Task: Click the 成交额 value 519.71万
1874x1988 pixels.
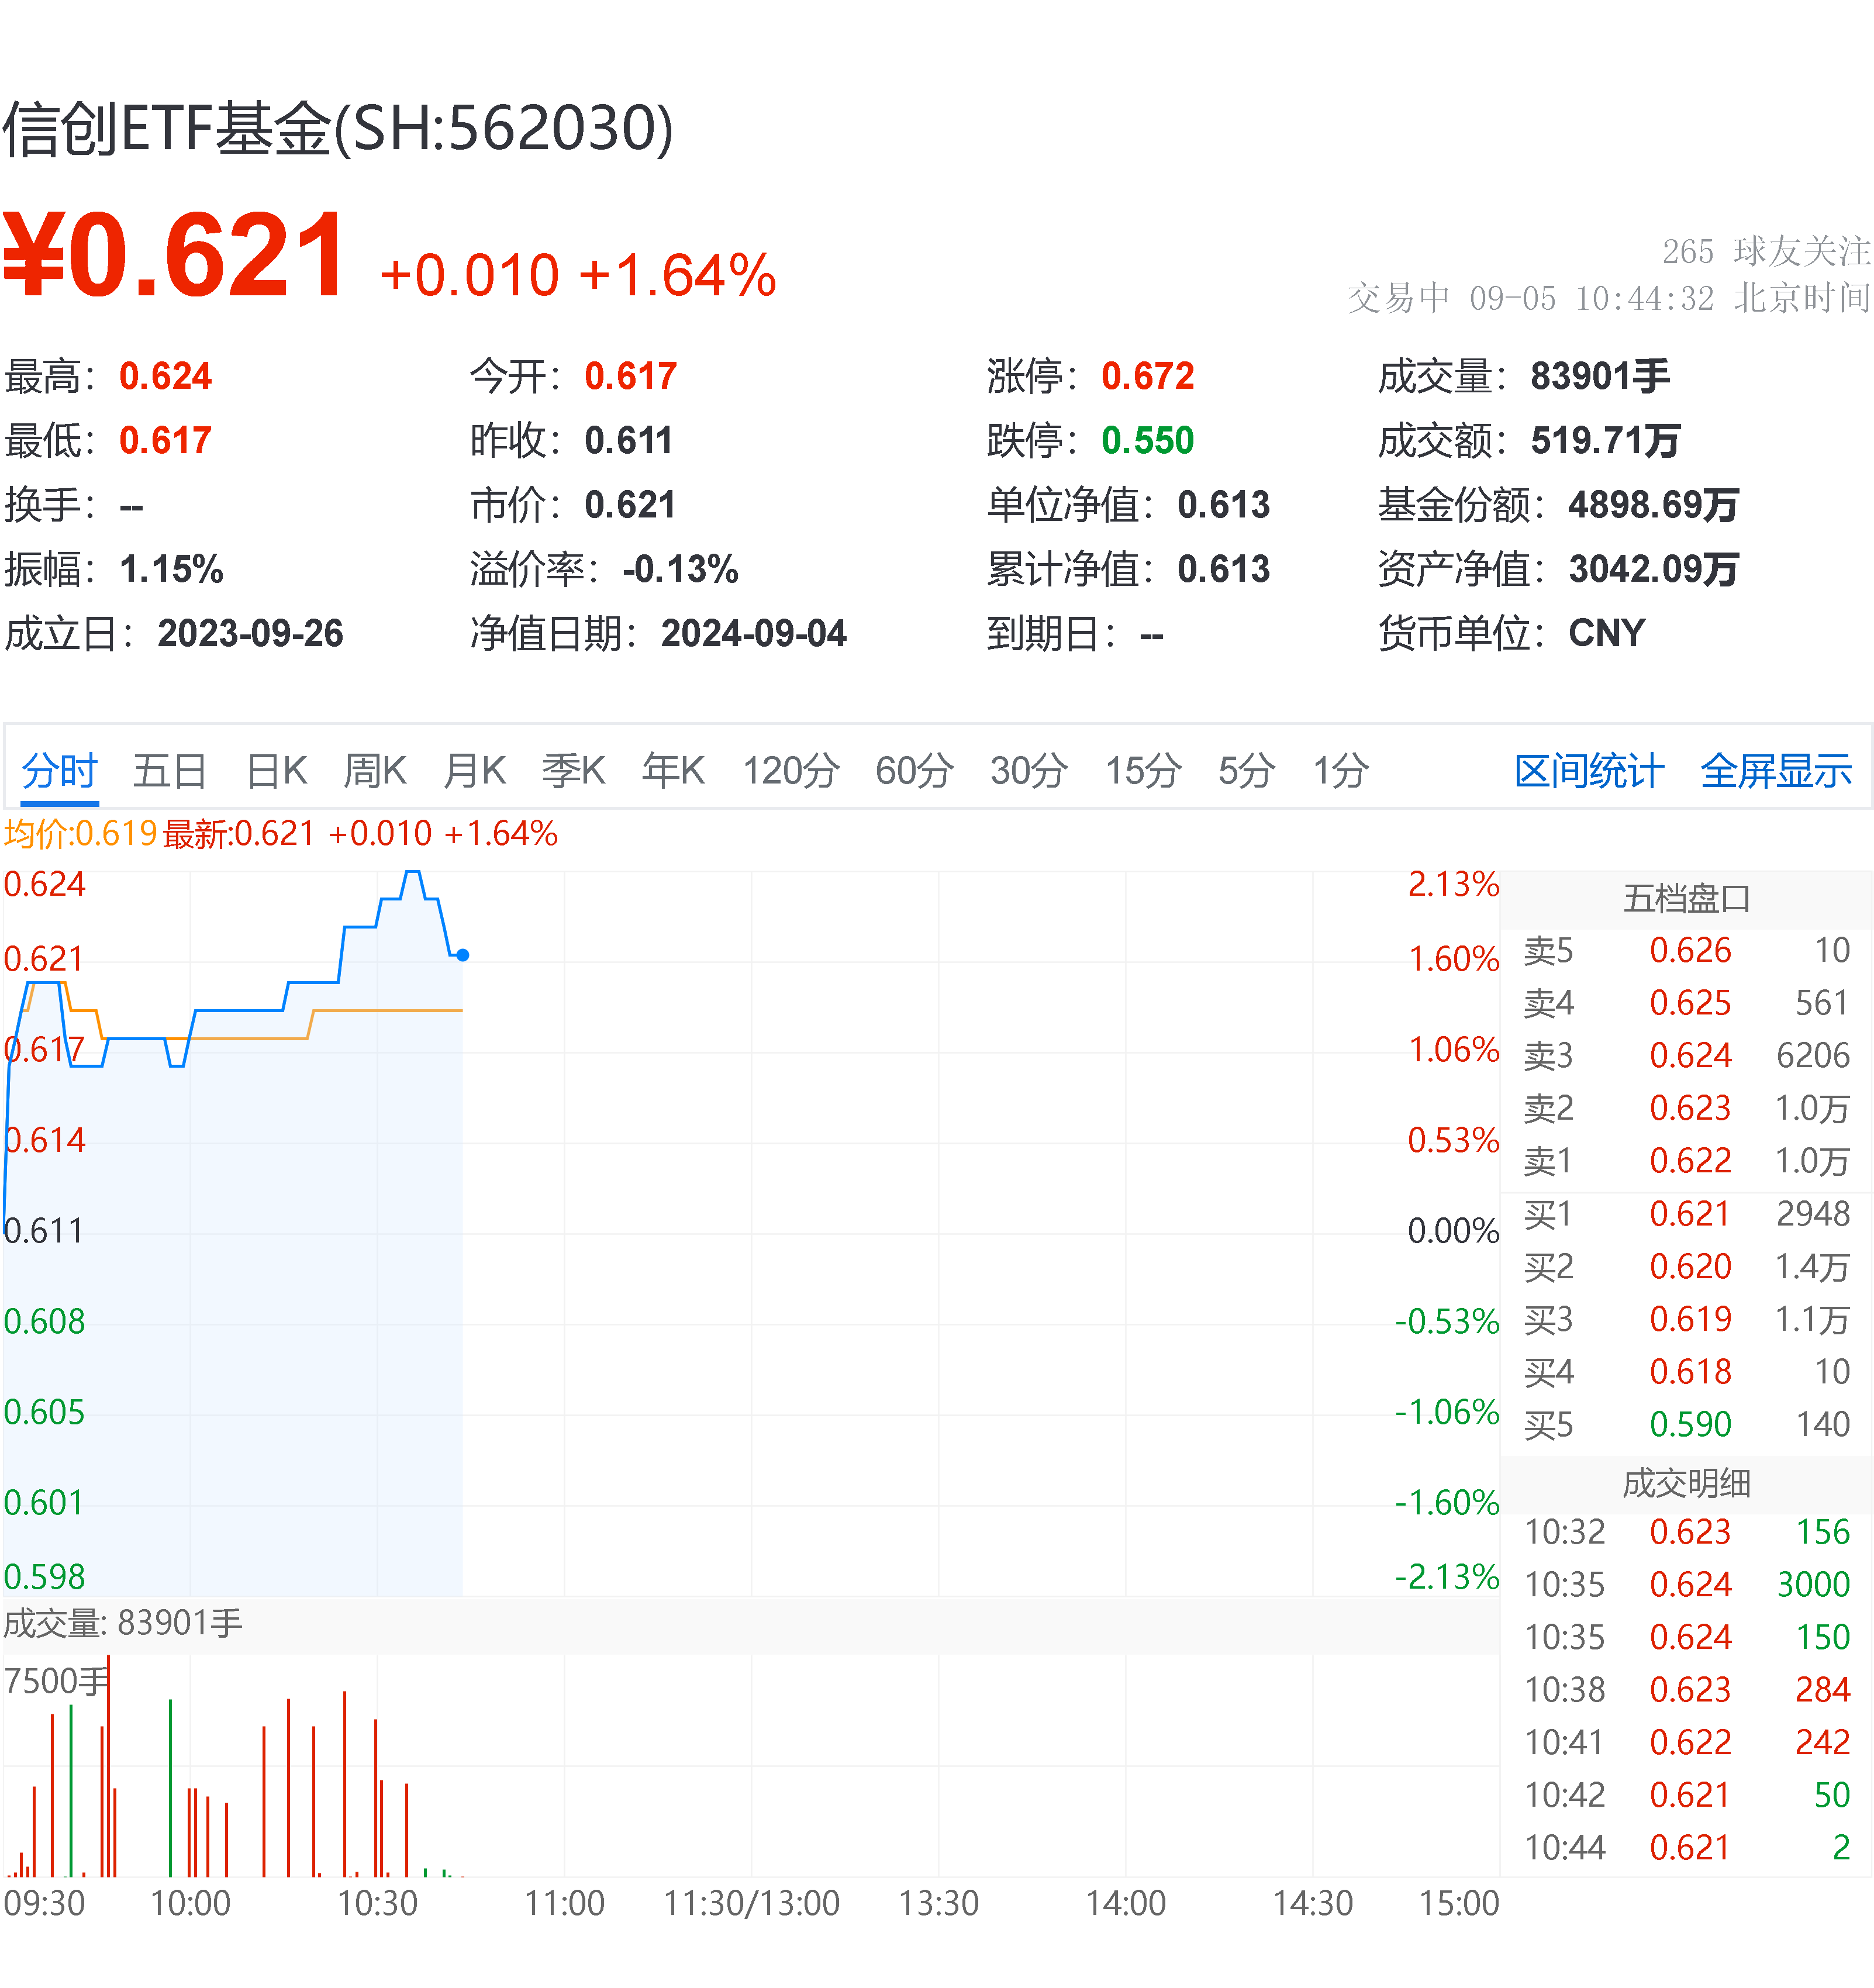Action: click(x=1606, y=441)
